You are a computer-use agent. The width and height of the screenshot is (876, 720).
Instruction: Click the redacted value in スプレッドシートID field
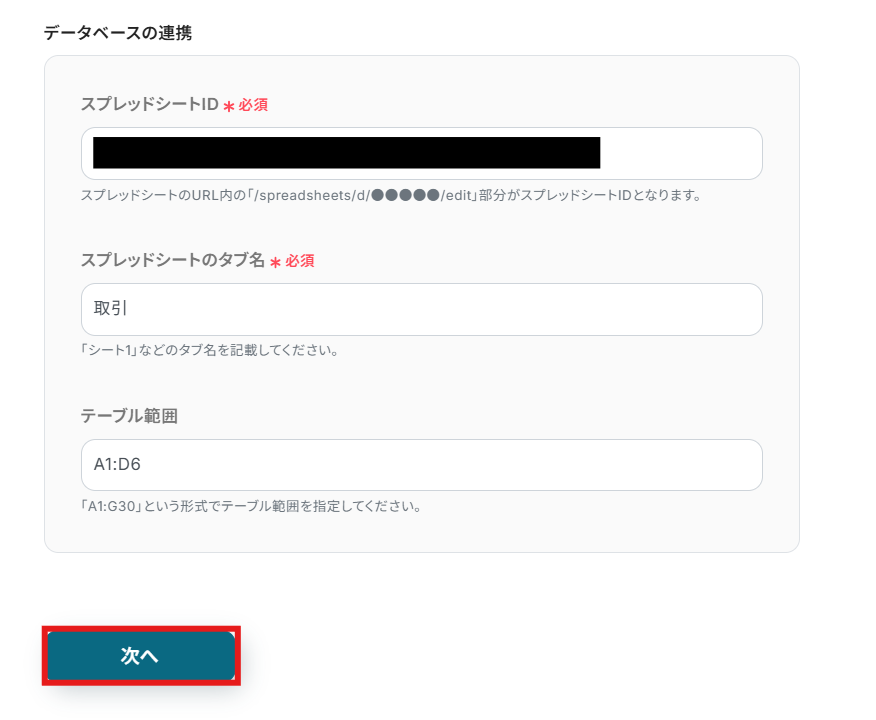[346, 153]
